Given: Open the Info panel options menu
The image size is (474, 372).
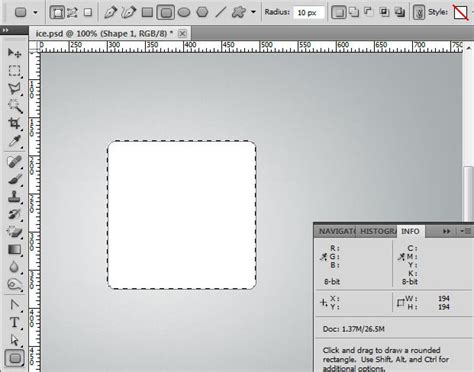Looking at the screenshot, I should click(465, 231).
